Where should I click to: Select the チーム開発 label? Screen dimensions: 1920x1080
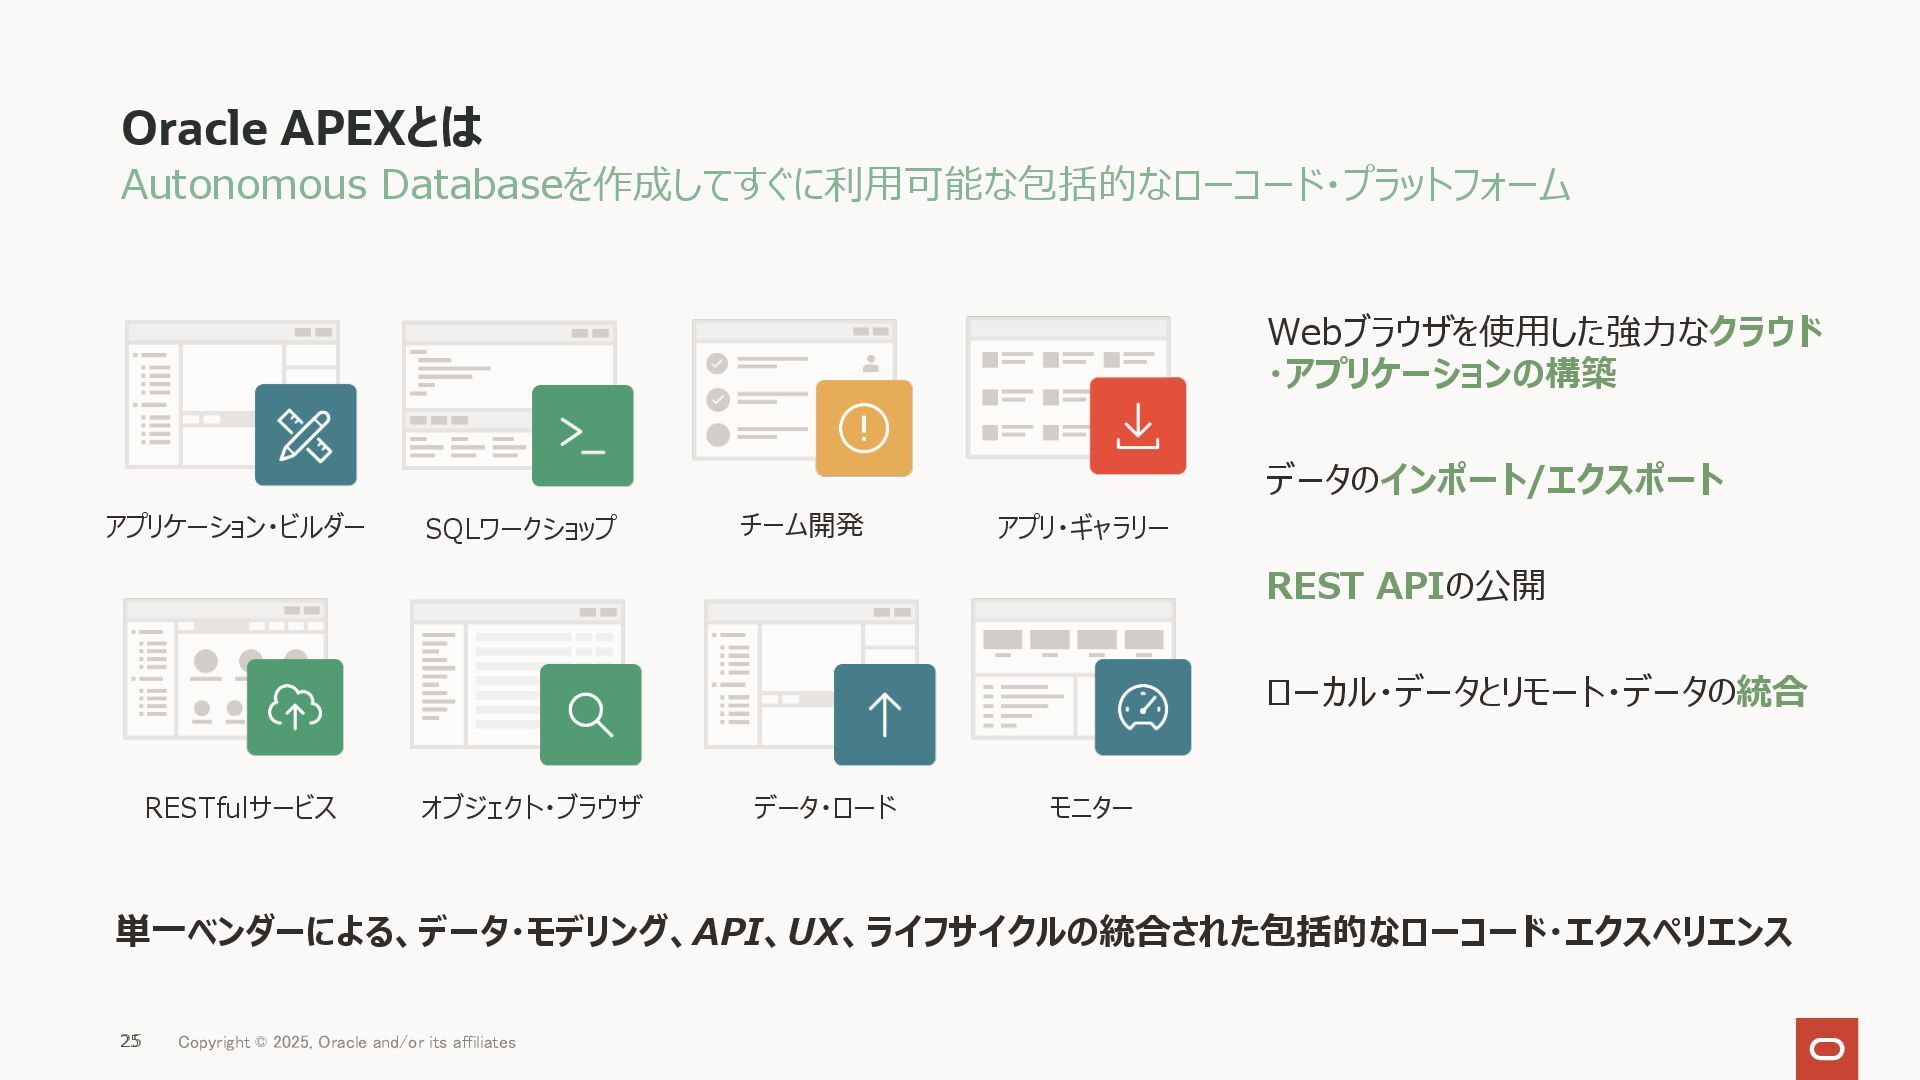tap(801, 525)
